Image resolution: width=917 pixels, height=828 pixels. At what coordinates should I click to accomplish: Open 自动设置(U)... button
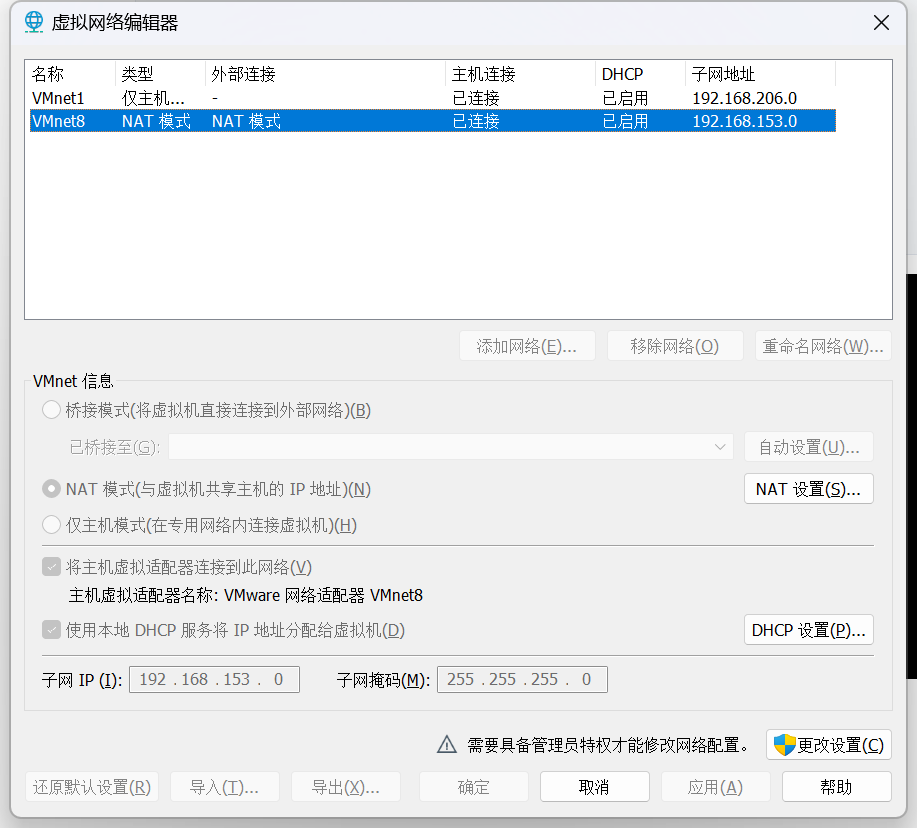(x=809, y=447)
